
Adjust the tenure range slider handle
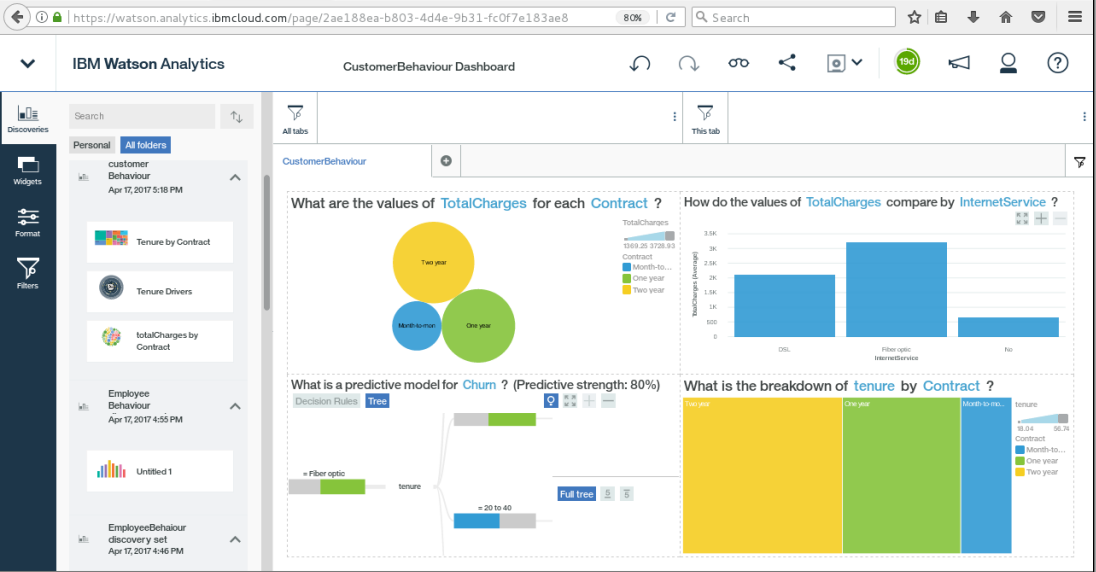click(1062, 418)
